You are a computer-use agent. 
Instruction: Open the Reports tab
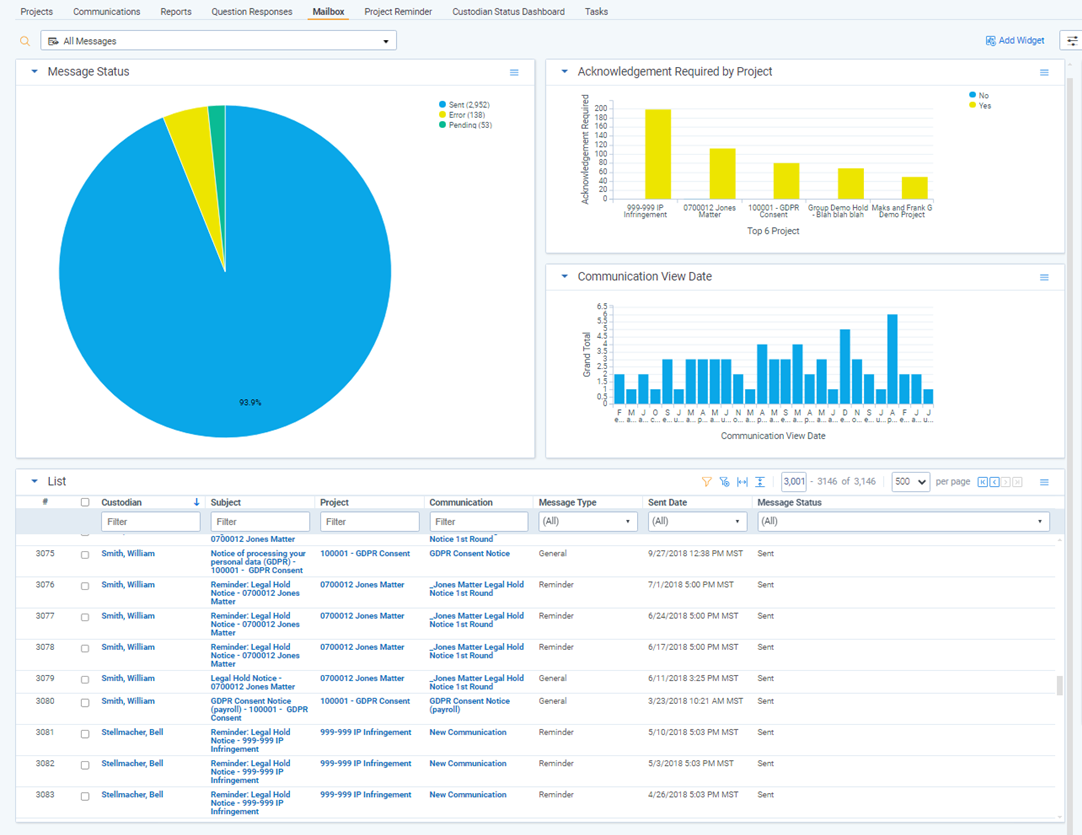coord(176,12)
